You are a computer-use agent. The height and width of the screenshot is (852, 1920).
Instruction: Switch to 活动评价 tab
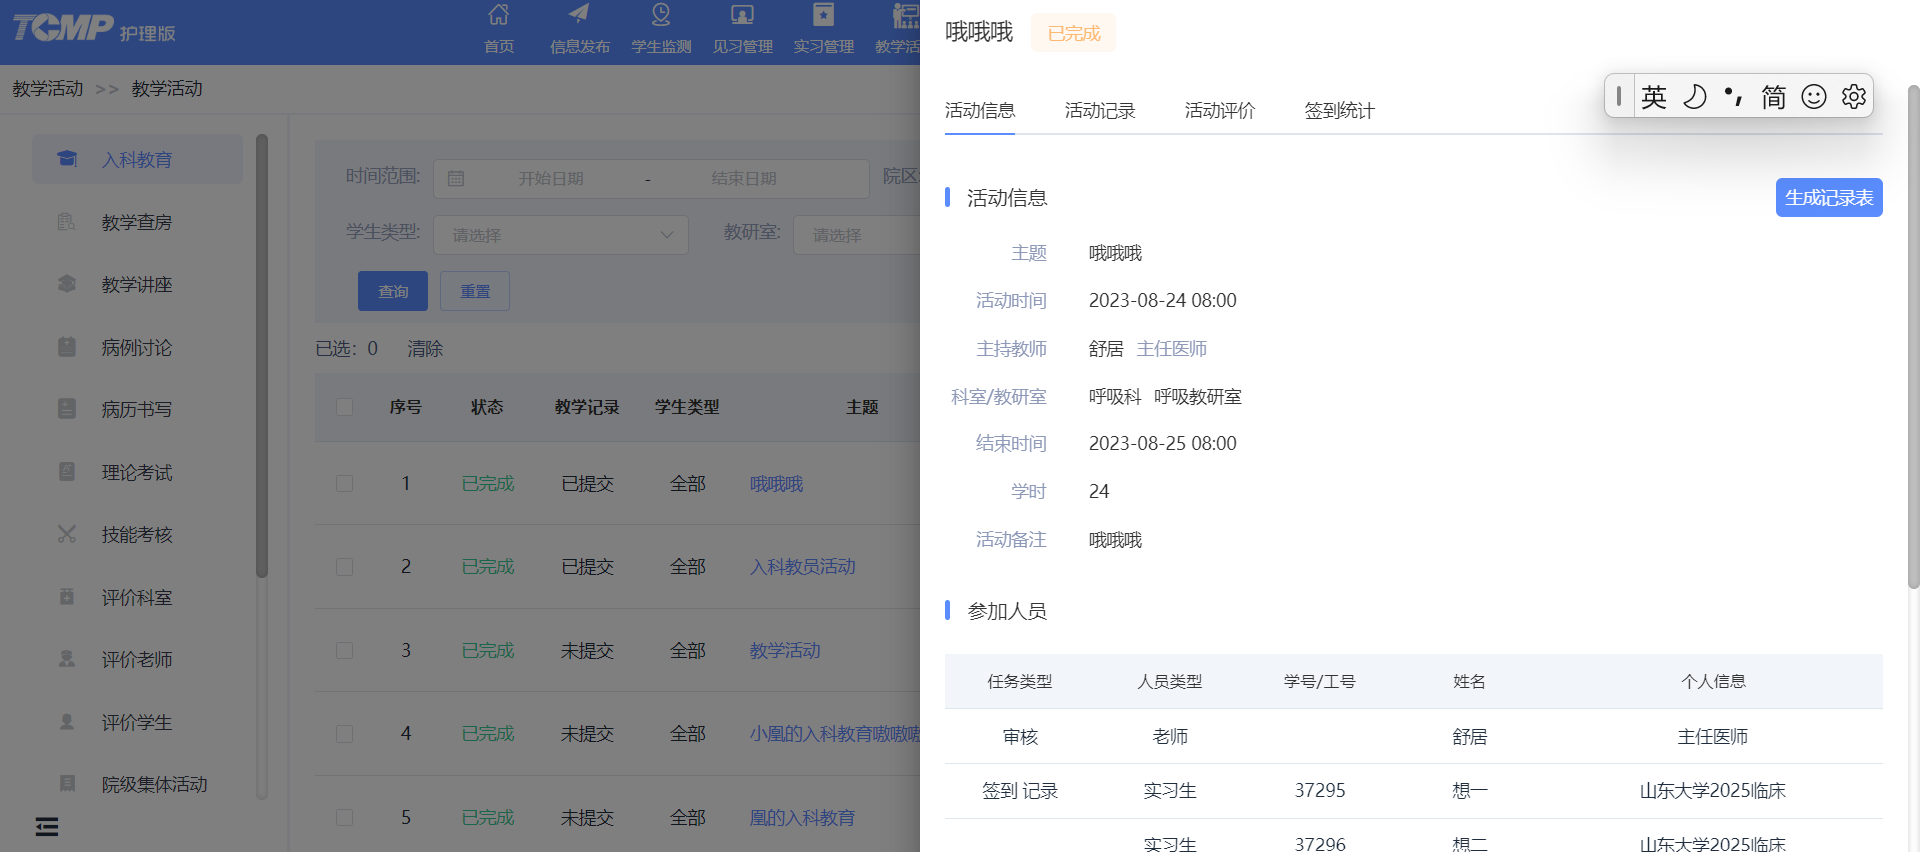(1220, 110)
